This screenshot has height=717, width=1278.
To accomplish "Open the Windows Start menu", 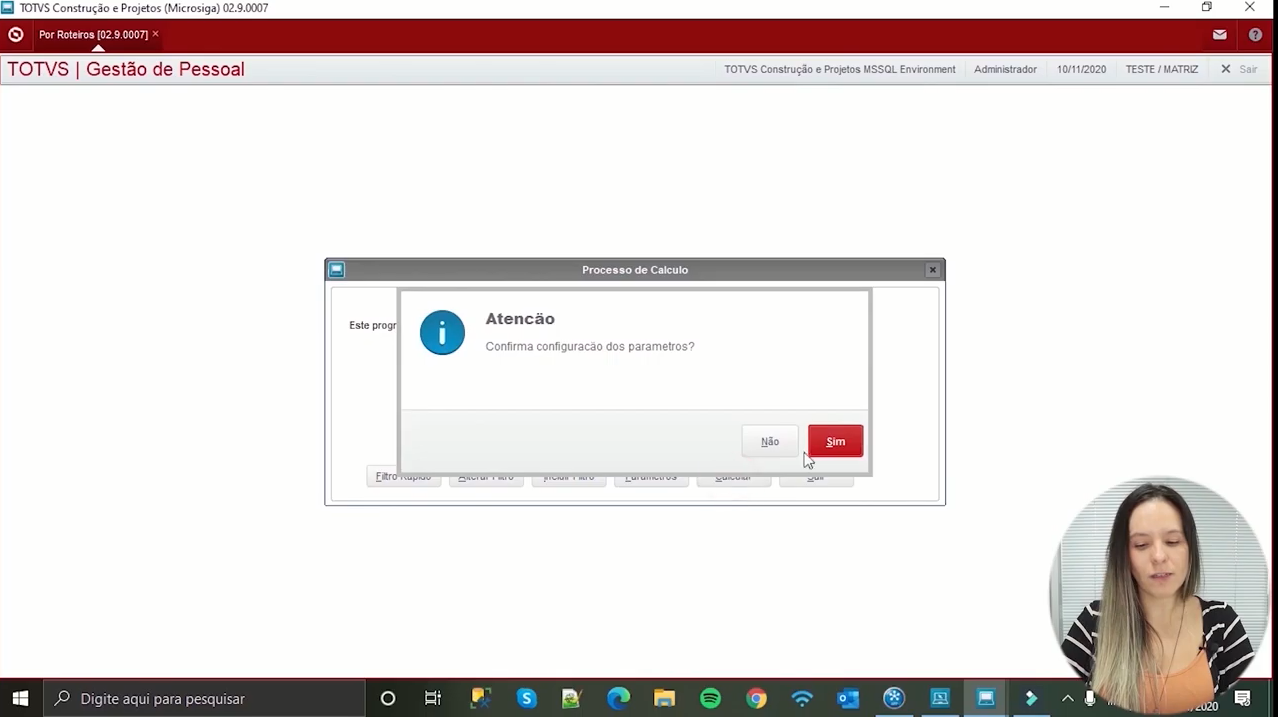I will click(20, 698).
